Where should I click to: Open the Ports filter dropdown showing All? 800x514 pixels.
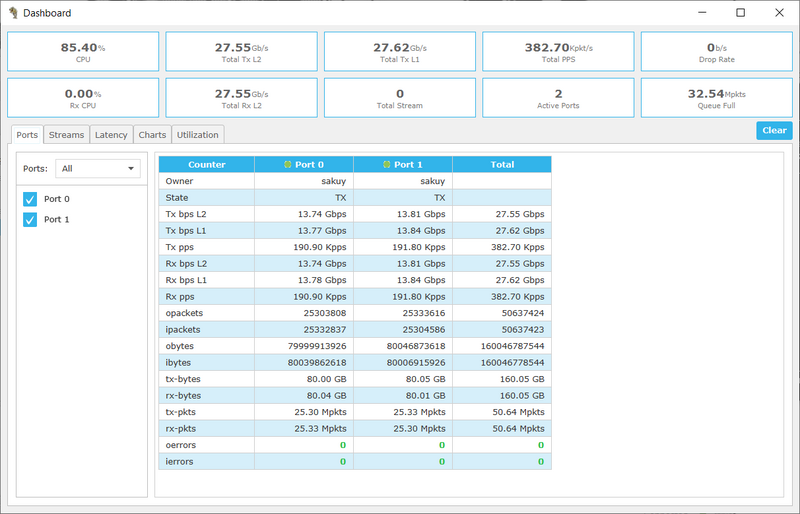pos(98,169)
